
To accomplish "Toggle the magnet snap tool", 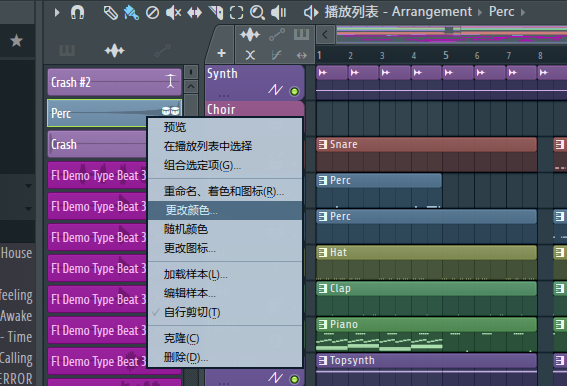I will 77,13.
